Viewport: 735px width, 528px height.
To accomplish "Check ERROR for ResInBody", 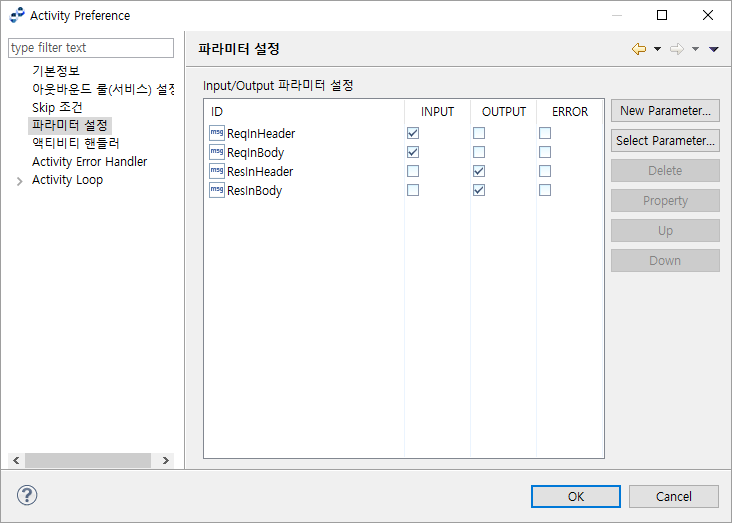I will [545, 190].
